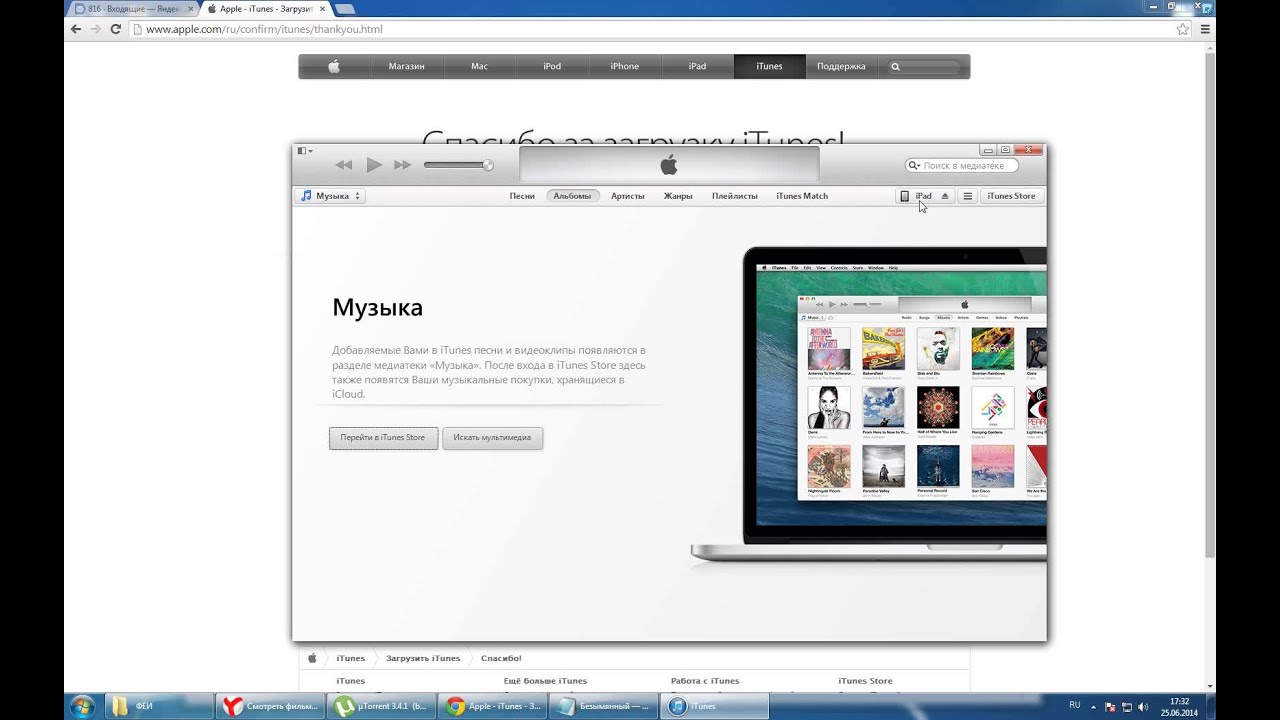The width and height of the screenshot is (1280, 720).
Task: Open the Музыка library dropdown
Action: (x=331, y=196)
